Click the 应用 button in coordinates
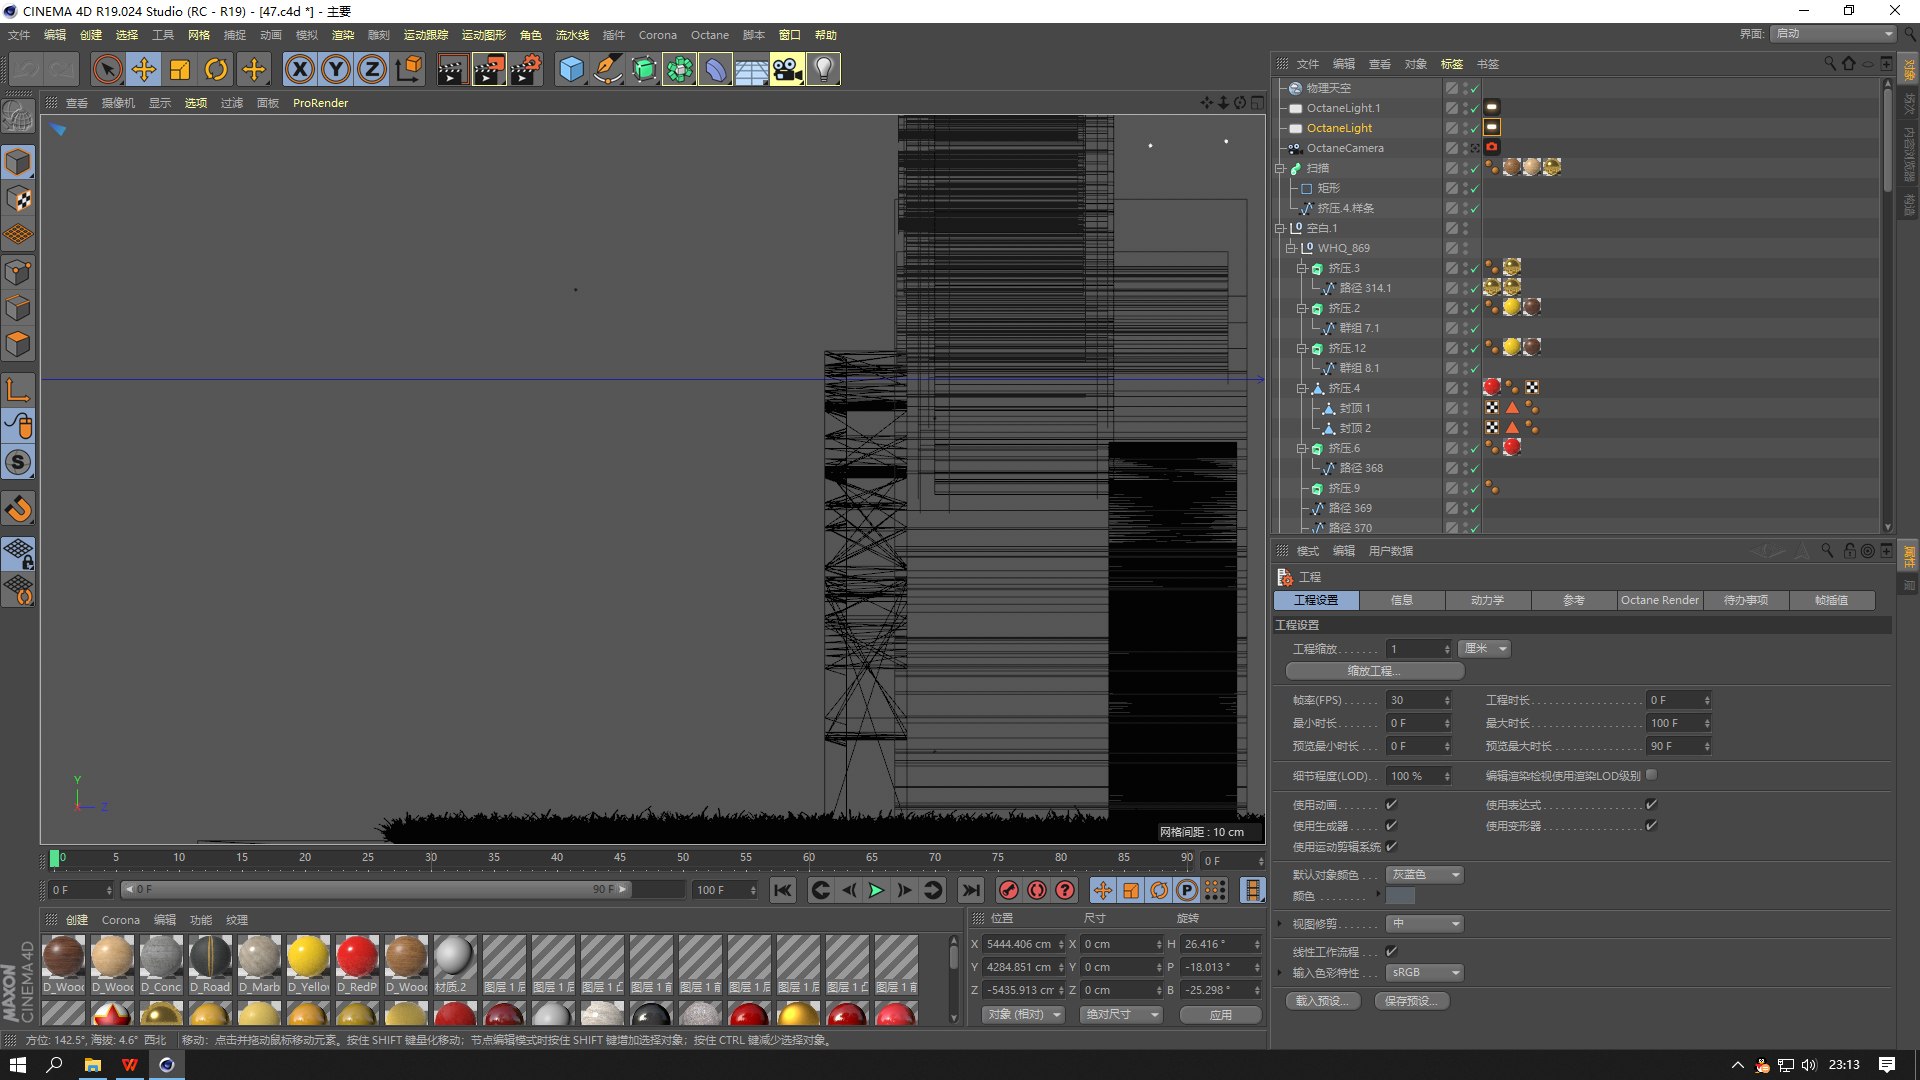1920x1080 pixels. tap(1220, 1014)
